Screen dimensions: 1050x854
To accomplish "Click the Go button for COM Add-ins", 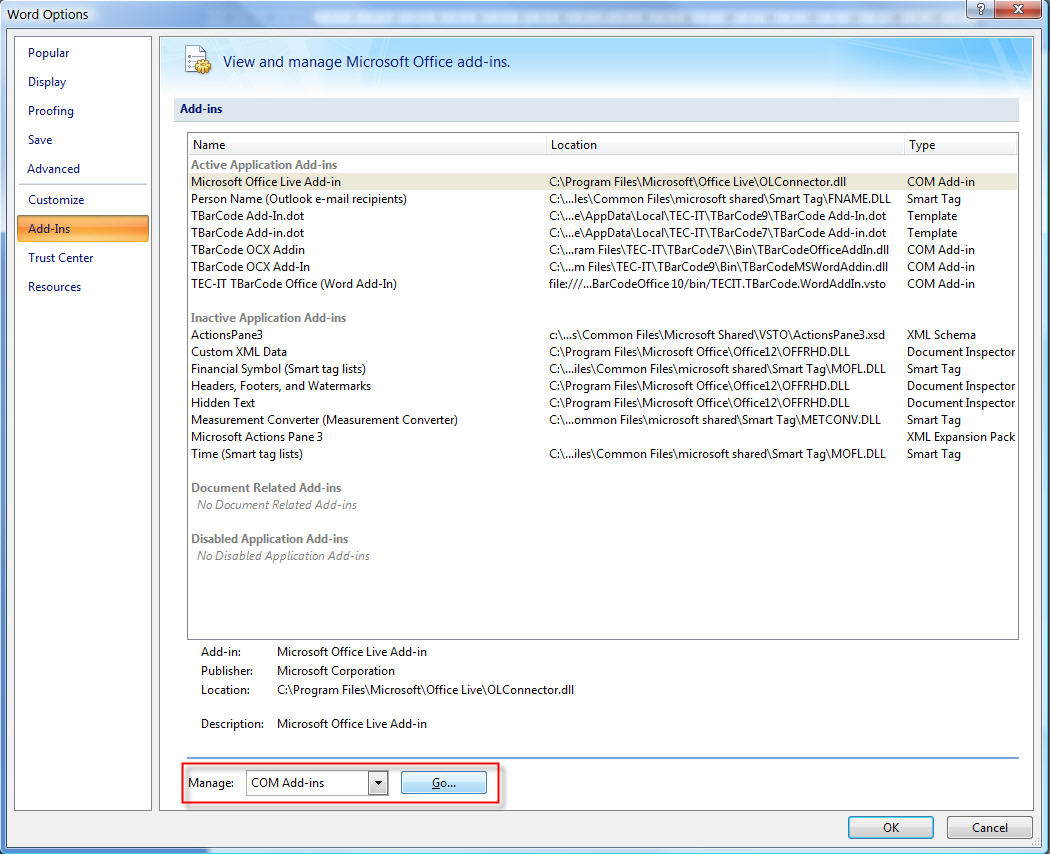I will coord(444,782).
